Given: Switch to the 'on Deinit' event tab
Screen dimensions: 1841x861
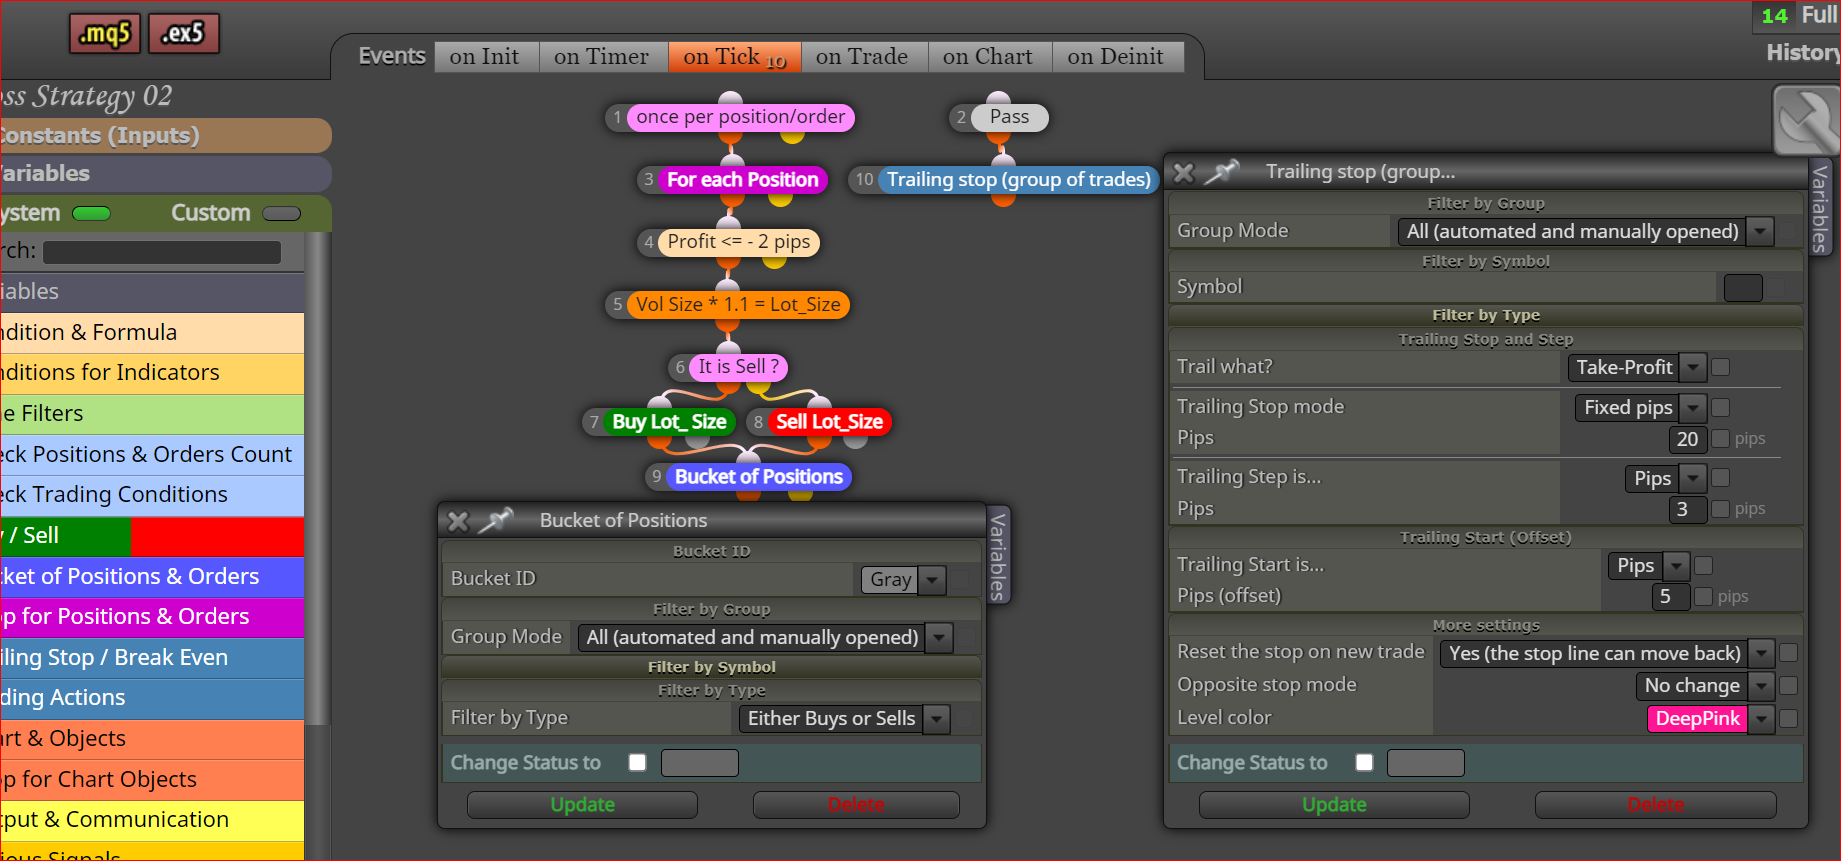Looking at the screenshot, I should click(x=1116, y=57).
